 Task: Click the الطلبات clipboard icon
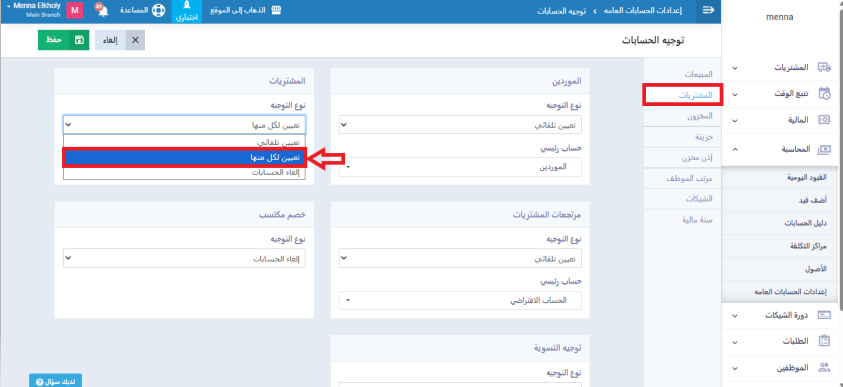coord(824,341)
